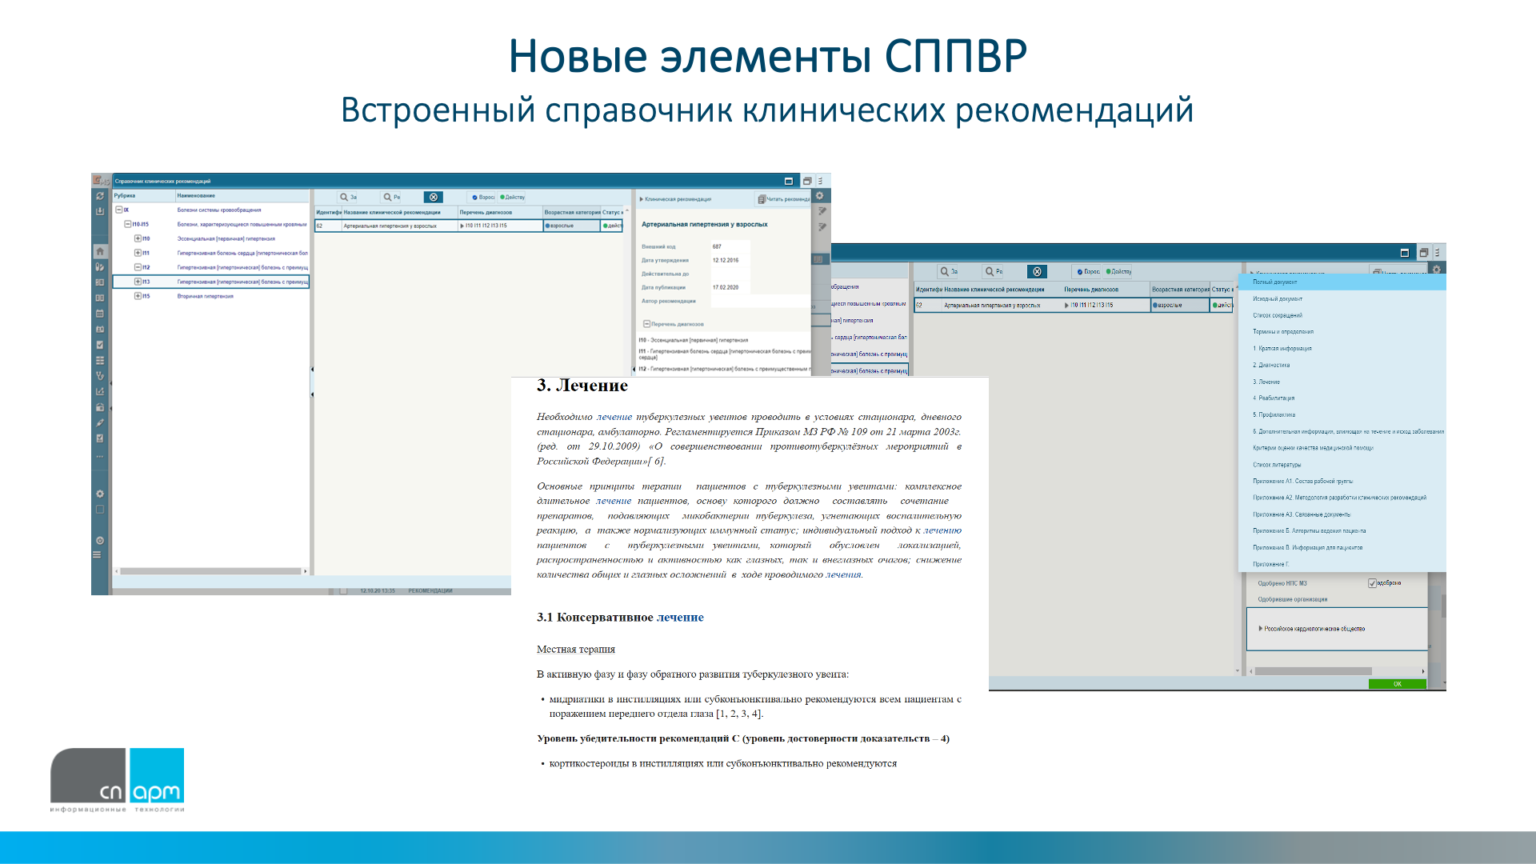
Task: Click the clear filter X button in left window
Action: (433, 197)
